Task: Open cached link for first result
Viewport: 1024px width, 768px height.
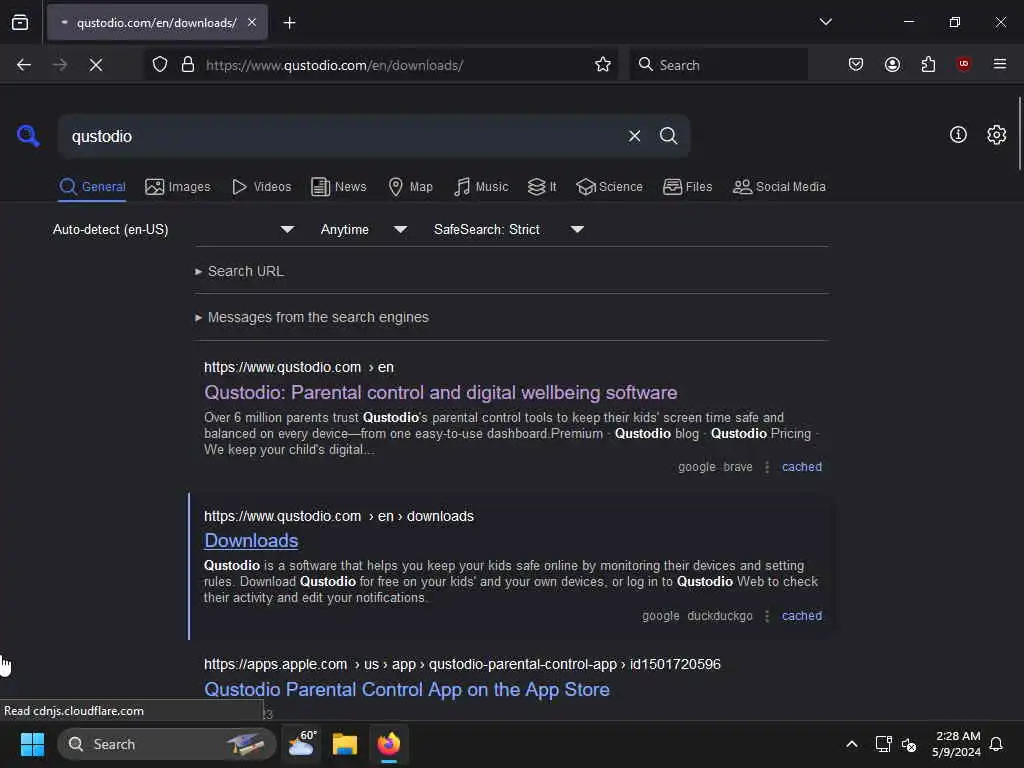Action: tap(802, 467)
